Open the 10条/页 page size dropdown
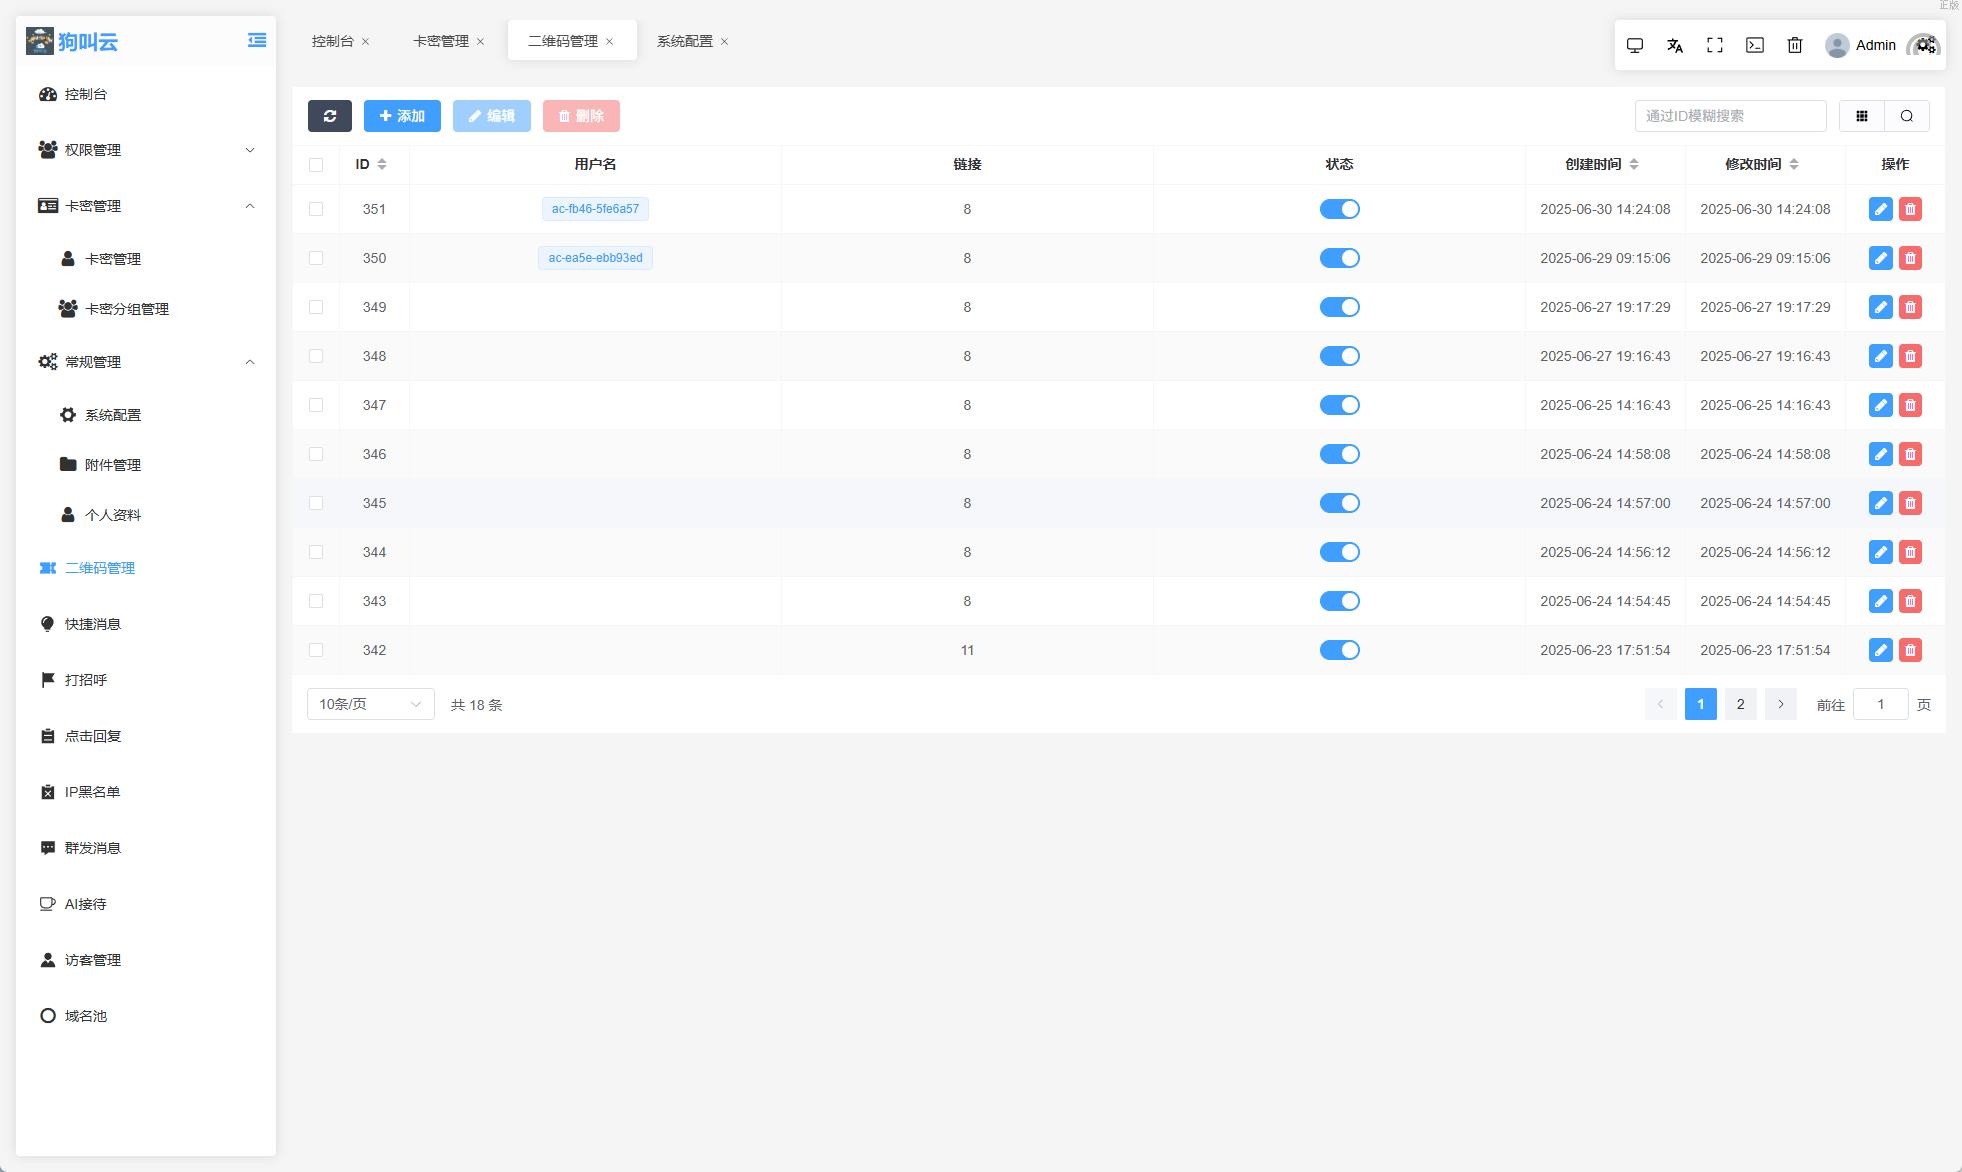 point(370,704)
